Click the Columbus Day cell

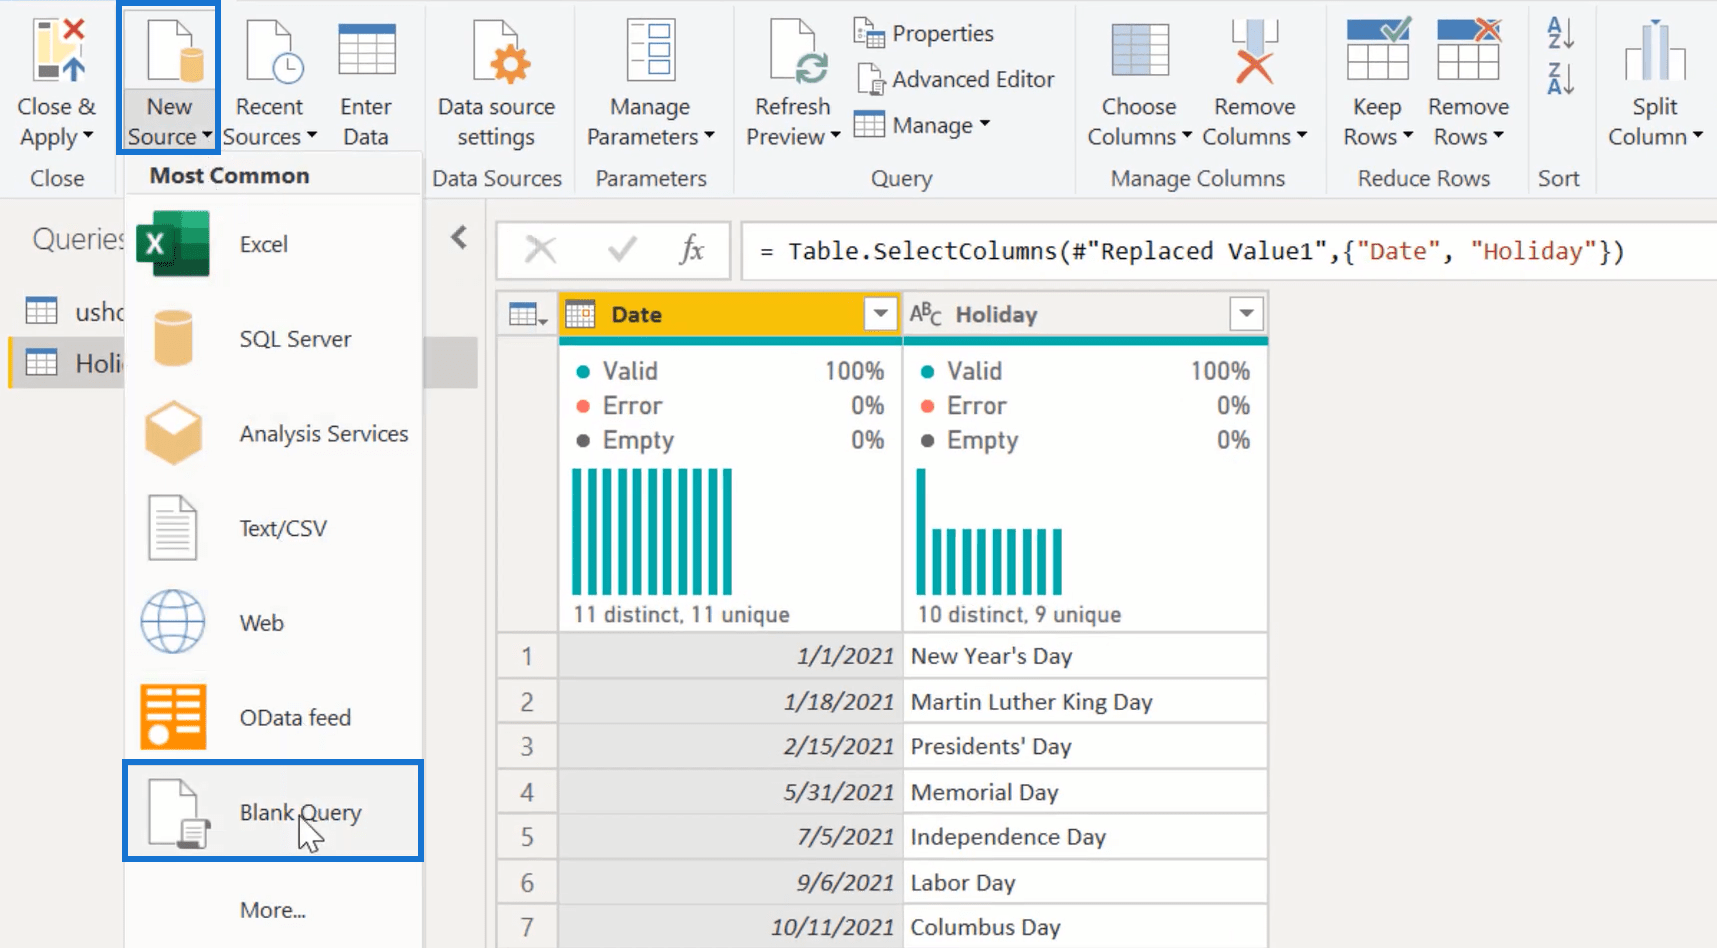[1085, 927]
